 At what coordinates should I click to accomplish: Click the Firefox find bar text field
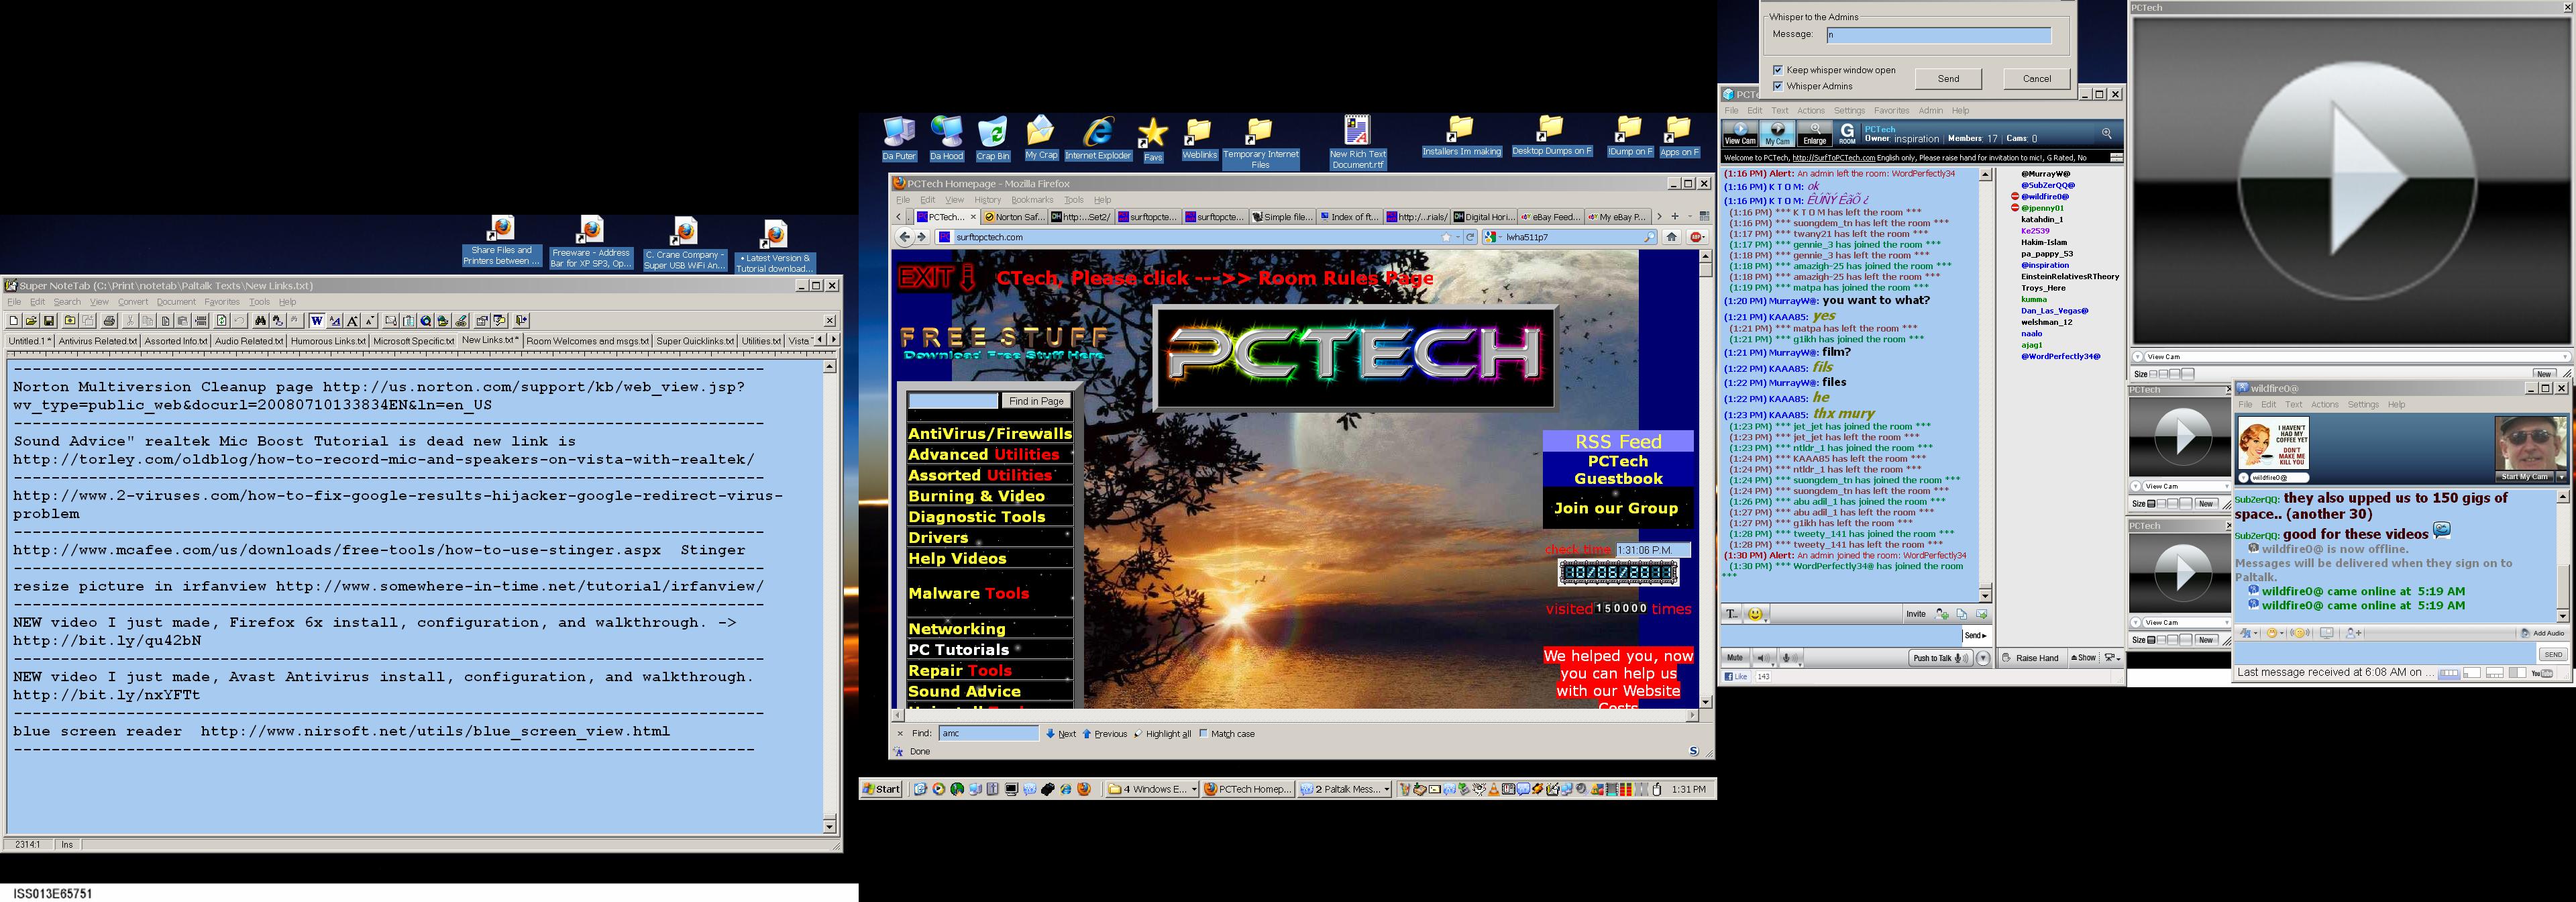988,733
